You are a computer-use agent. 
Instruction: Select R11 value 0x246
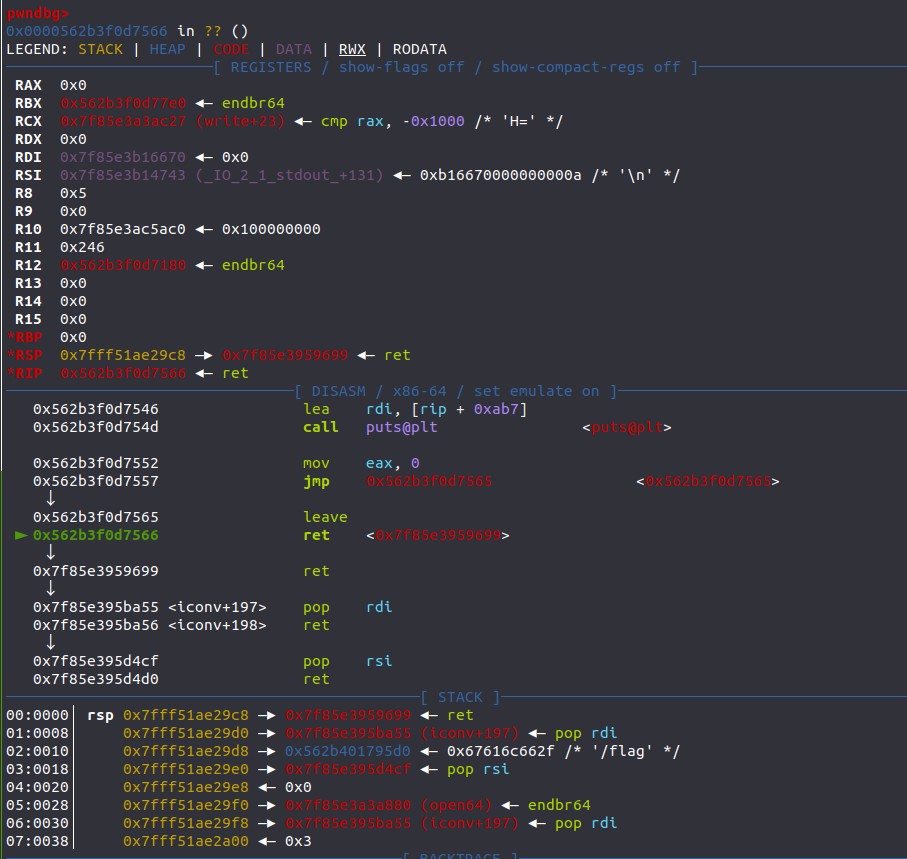pos(82,247)
